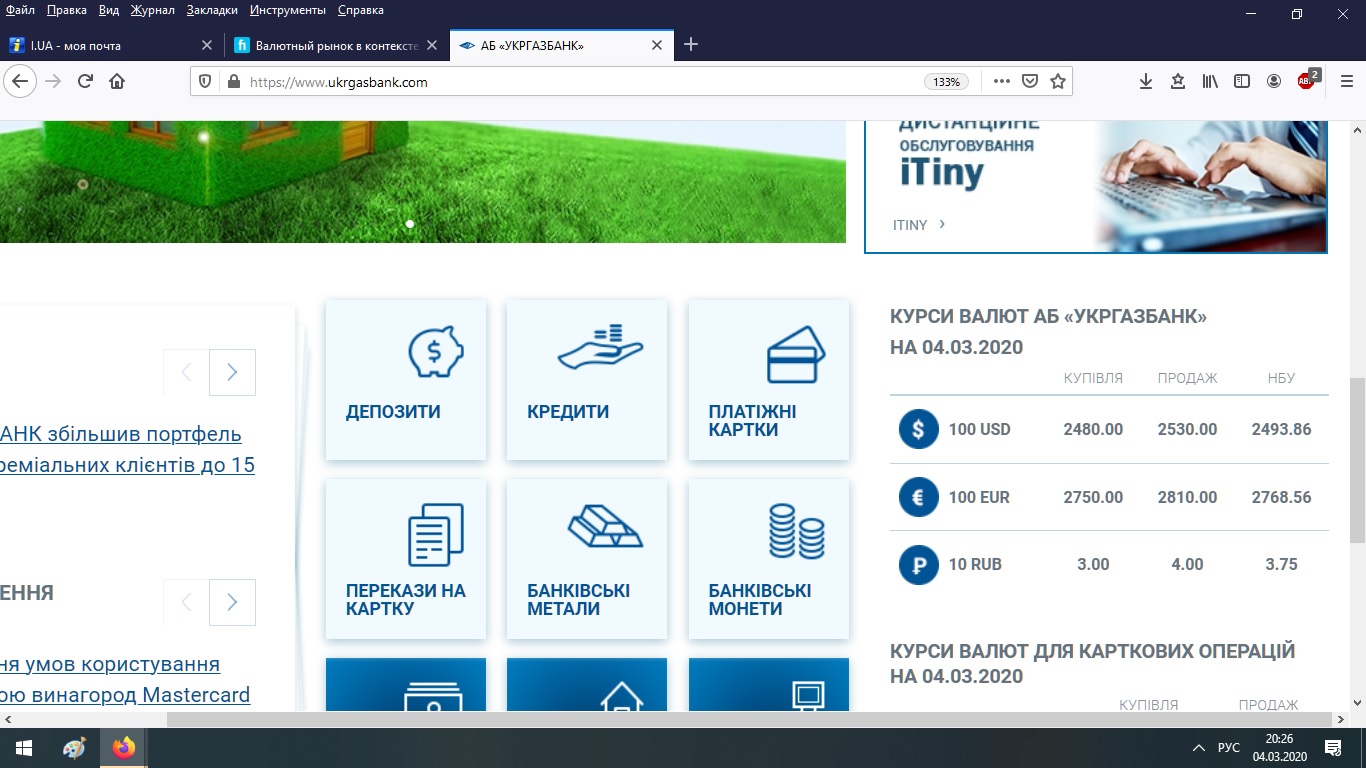Image resolution: width=1366 pixels, height=768 pixels.
Task: Open the Платіжні картки tile
Action: 769,380
